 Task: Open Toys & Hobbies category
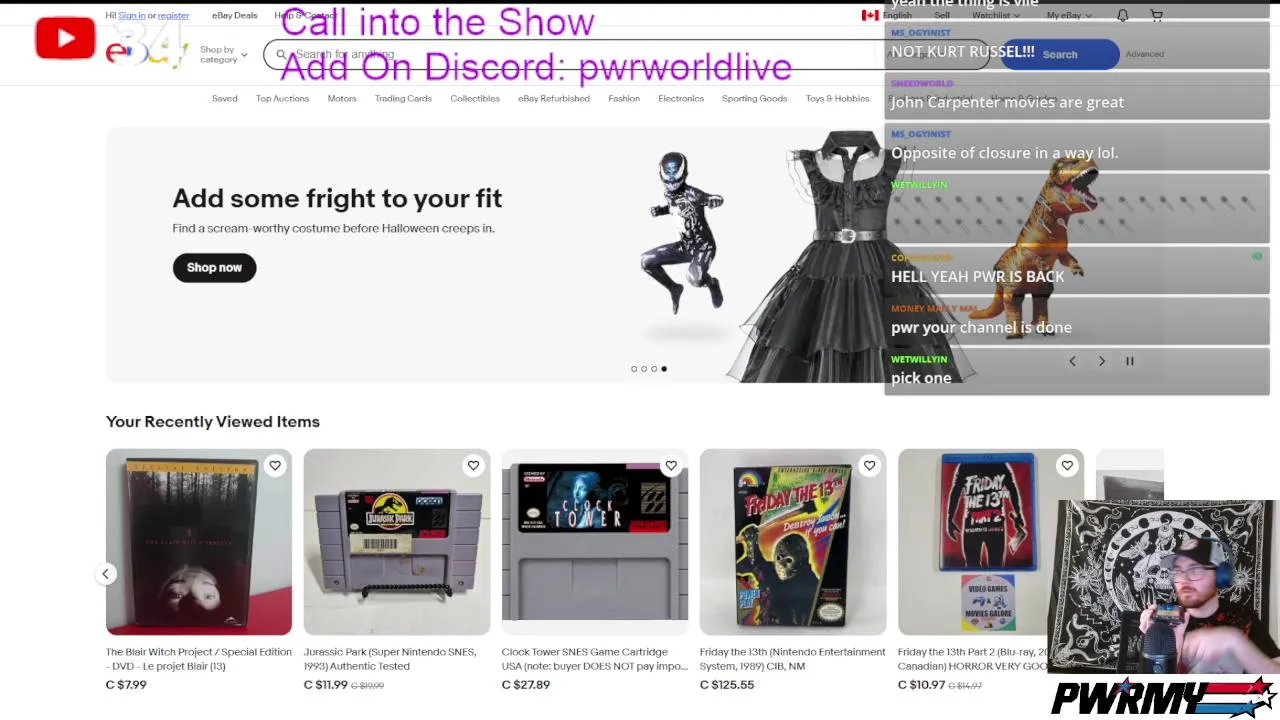click(x=837, y=98)
